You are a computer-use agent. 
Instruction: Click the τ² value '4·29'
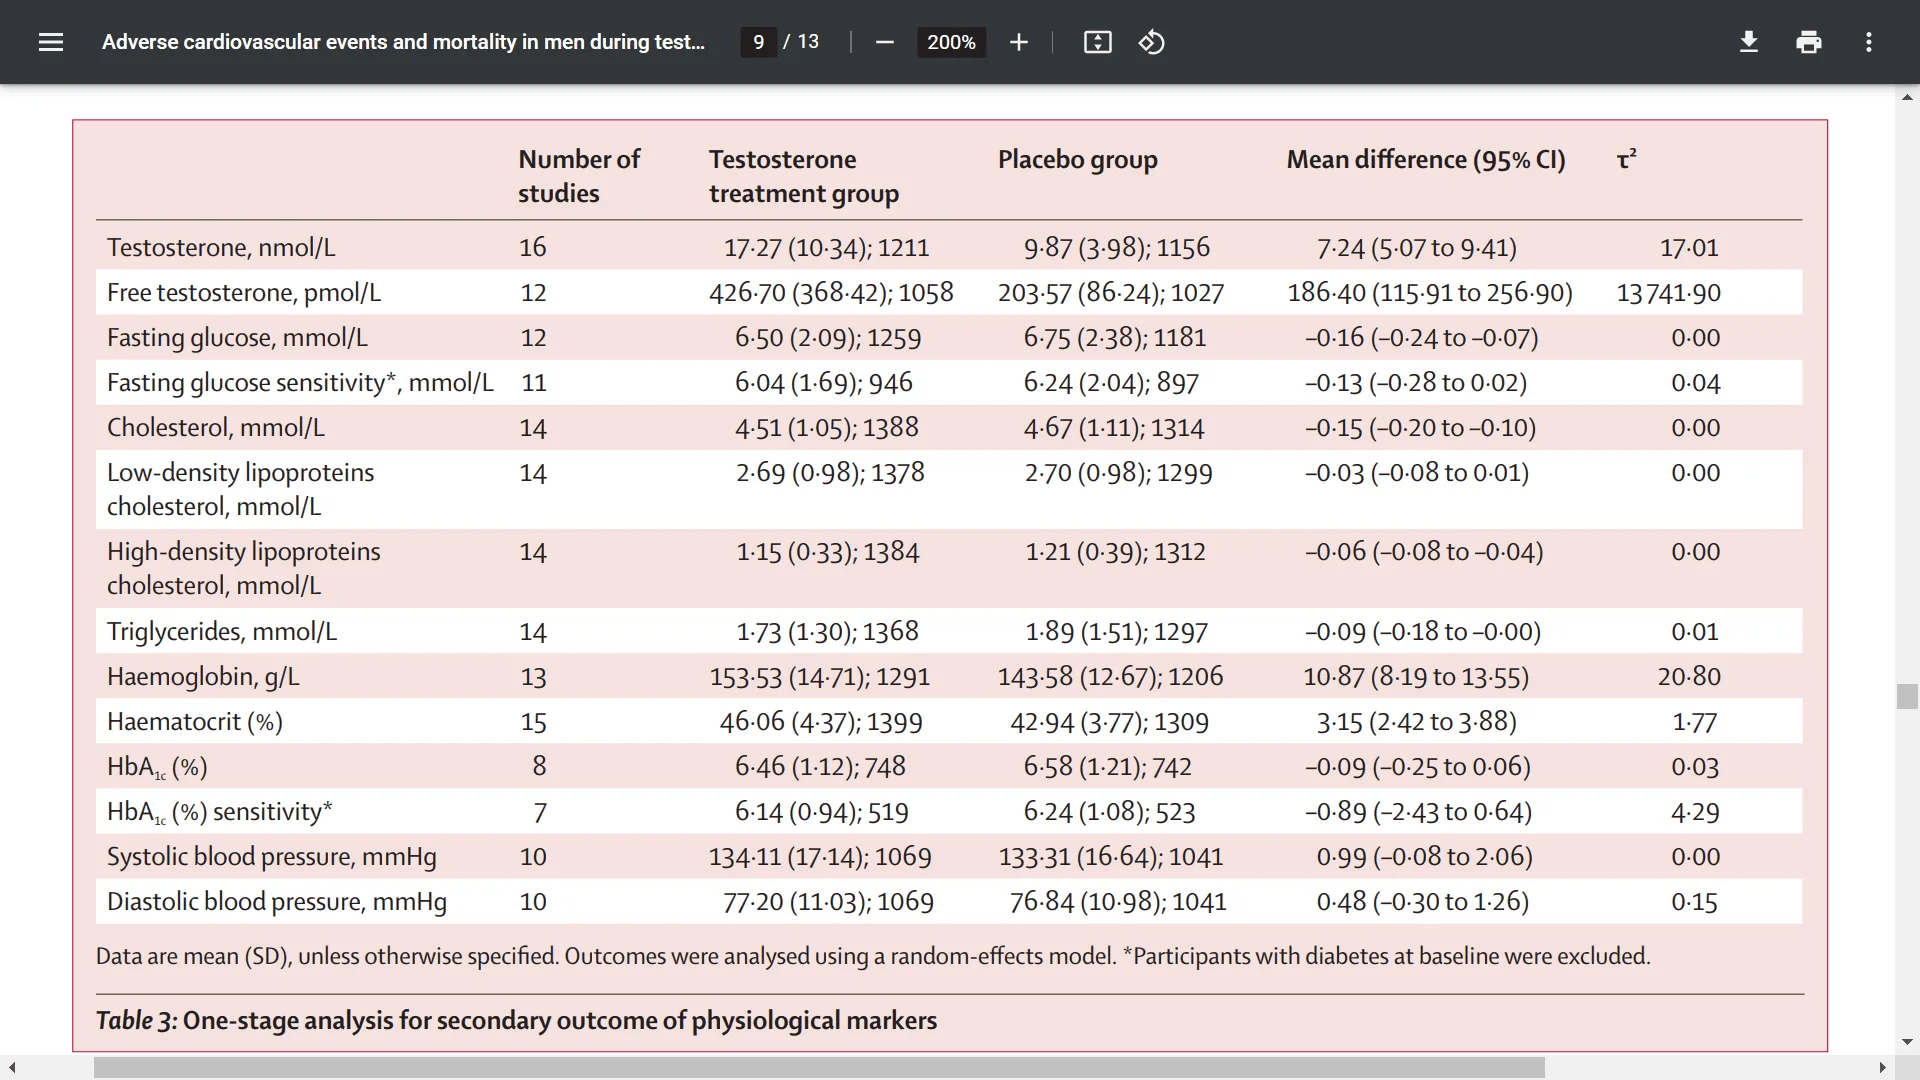(x=1695, y=811)
